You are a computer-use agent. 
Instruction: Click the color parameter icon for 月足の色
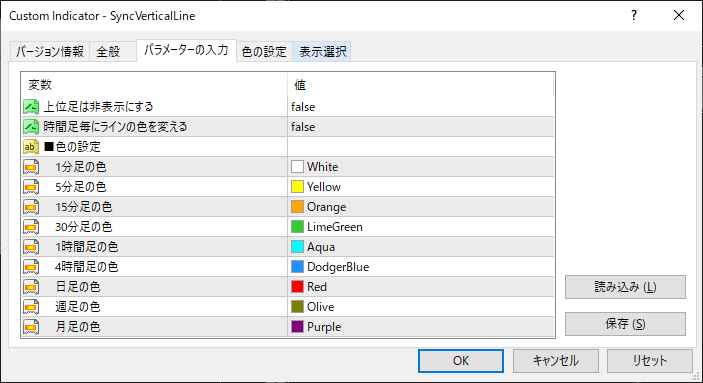point(31,326)
